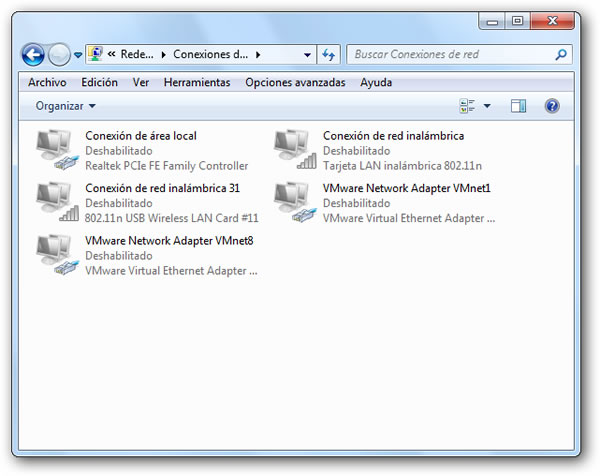
Task: Click "Realtek PCIe FE Family Controller" text
Action: pyautogui.click(x=166, y=166)
